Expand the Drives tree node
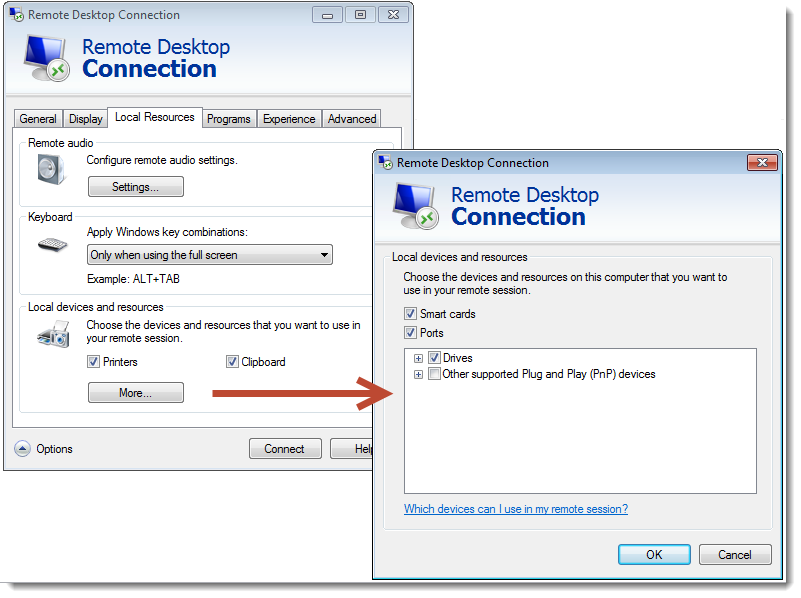The width and height of the screenshot is (801, 598). (x=418, y=358)
